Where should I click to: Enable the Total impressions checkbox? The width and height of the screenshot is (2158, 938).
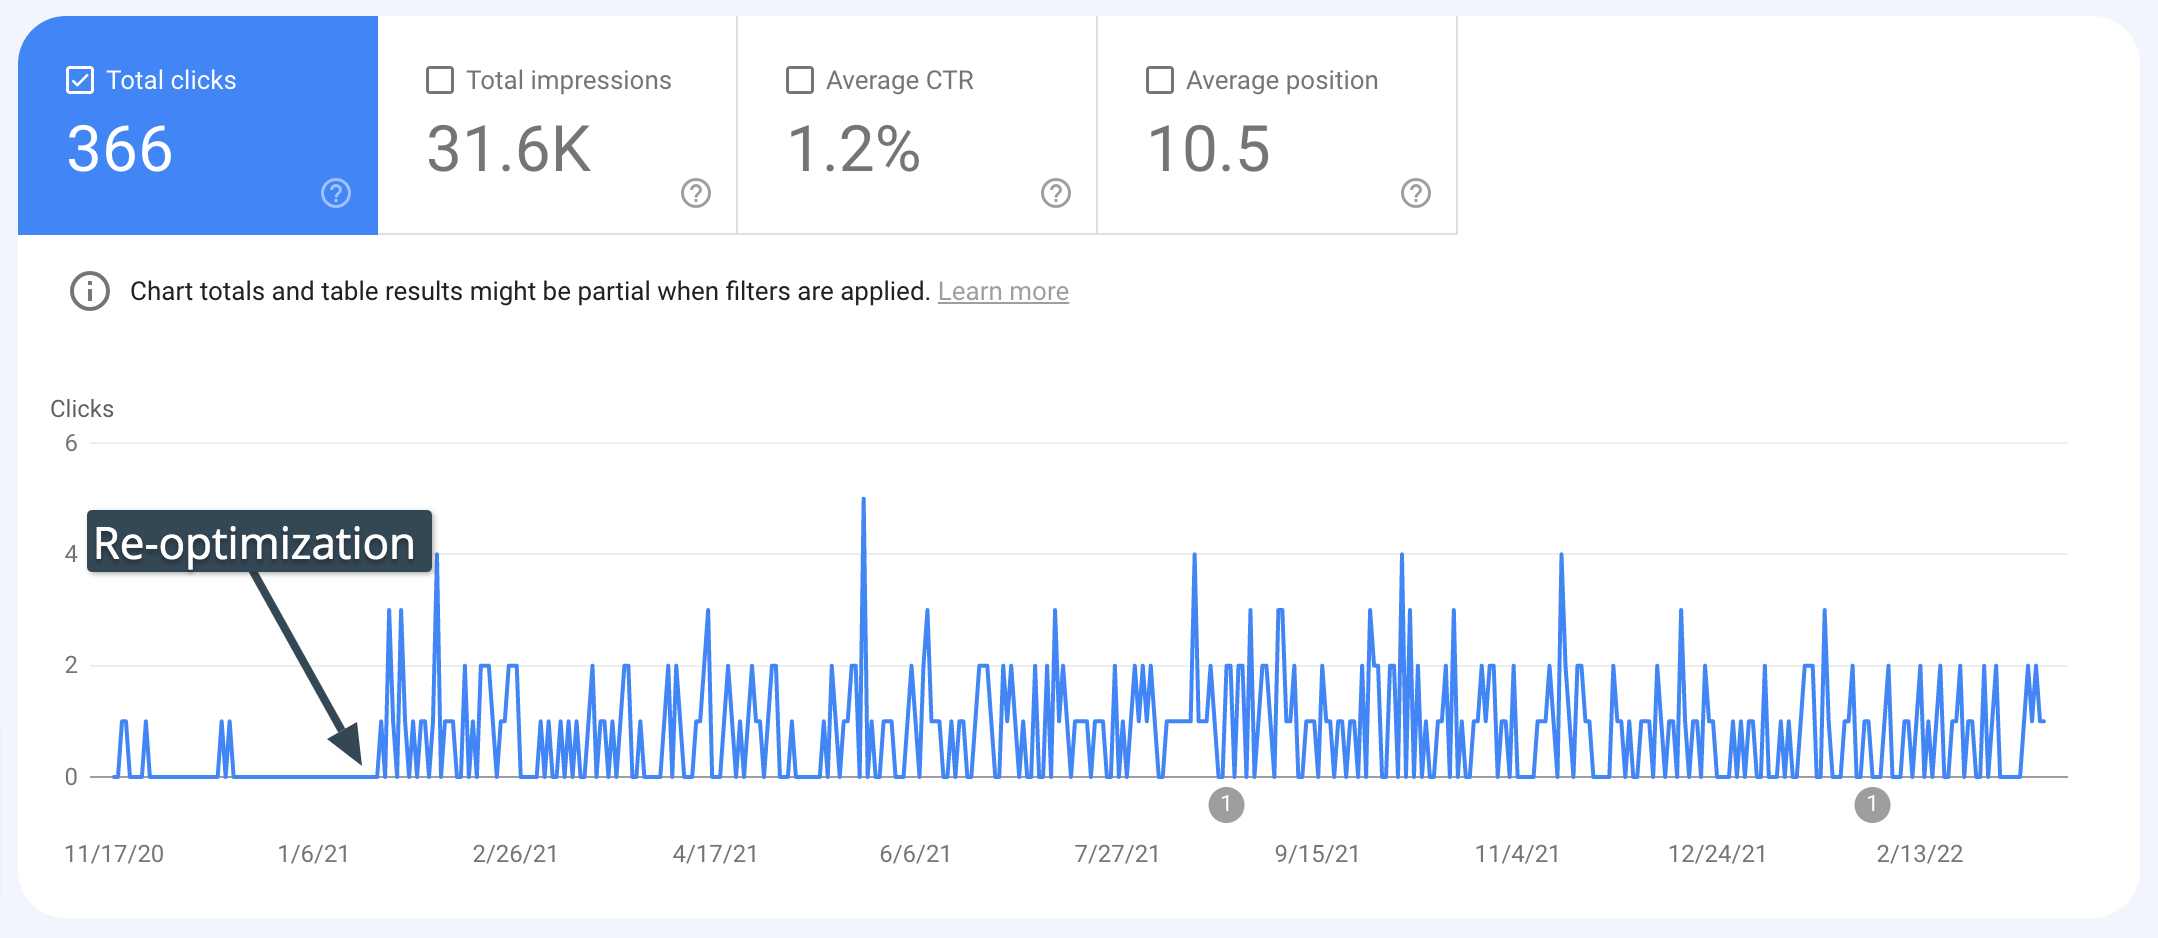click(440, 80)
